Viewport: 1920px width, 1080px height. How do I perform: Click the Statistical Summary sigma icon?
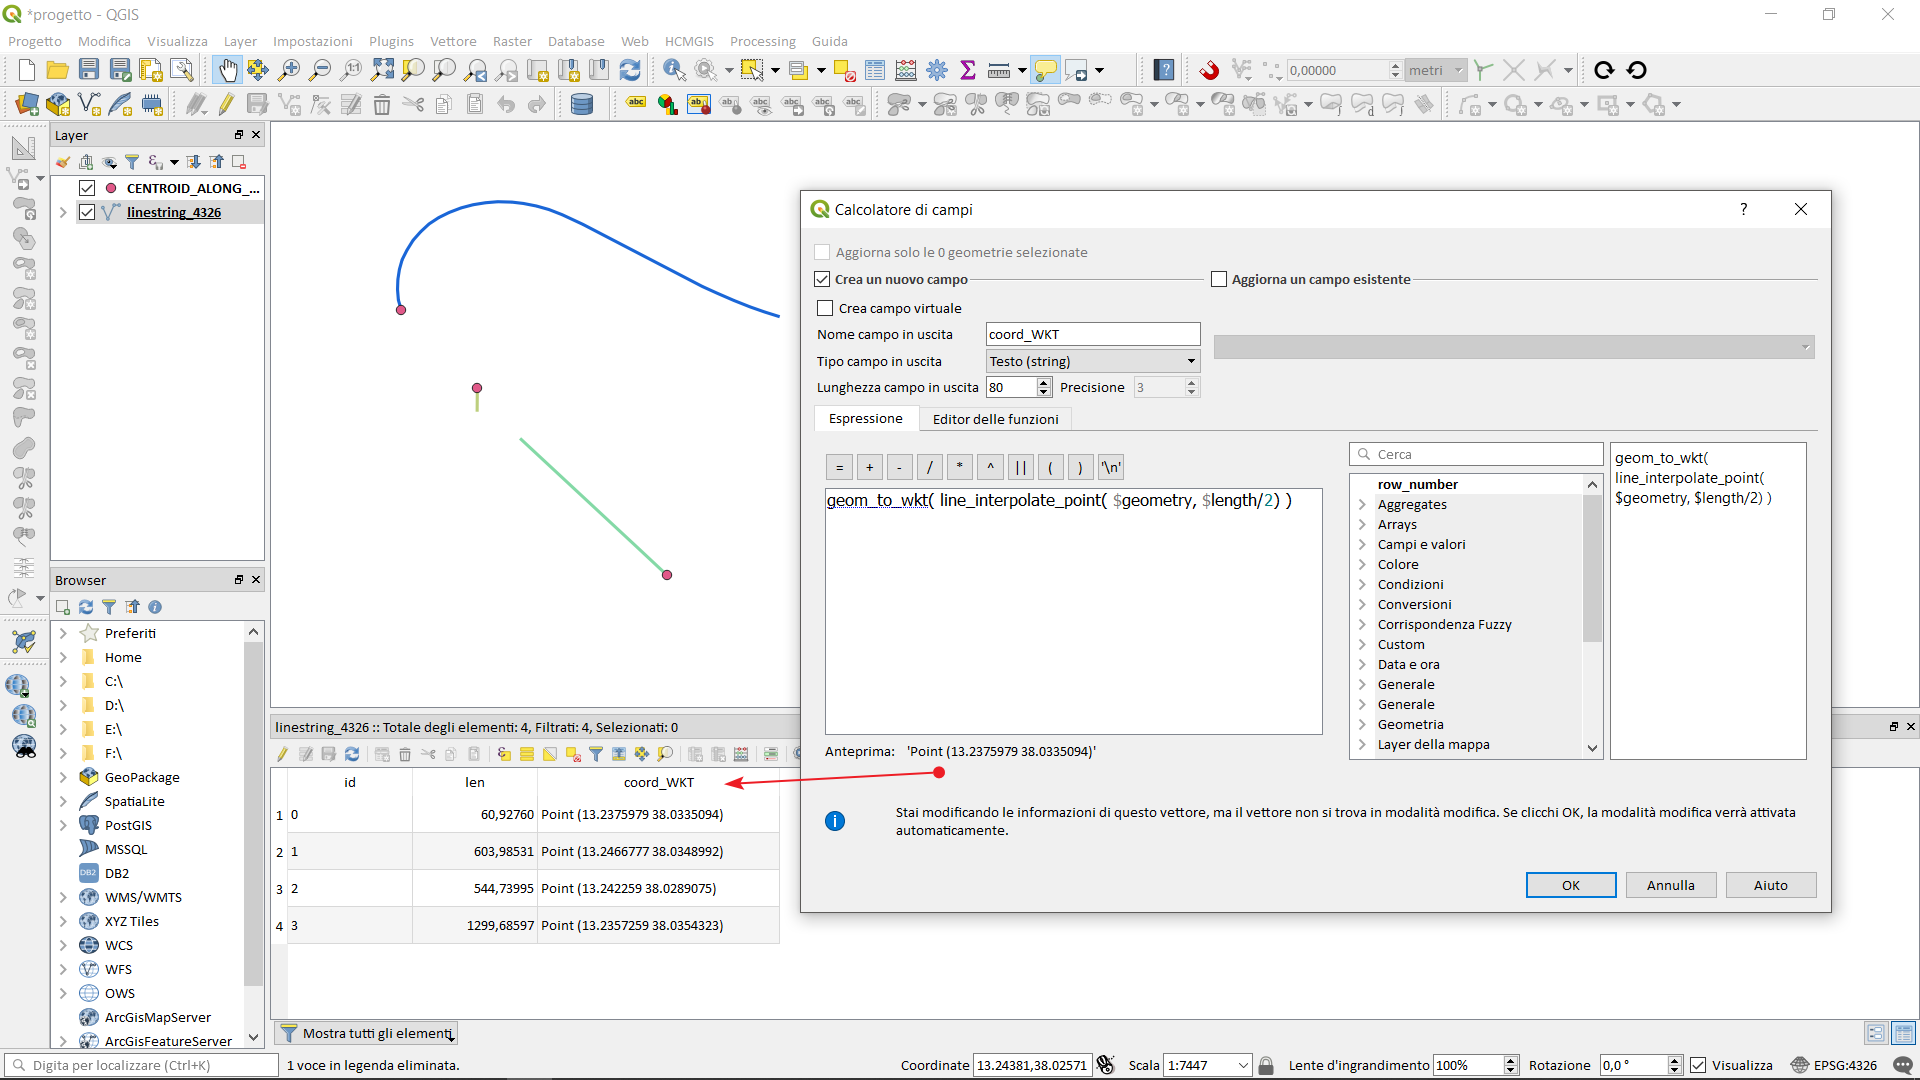(x=967, y=70)
